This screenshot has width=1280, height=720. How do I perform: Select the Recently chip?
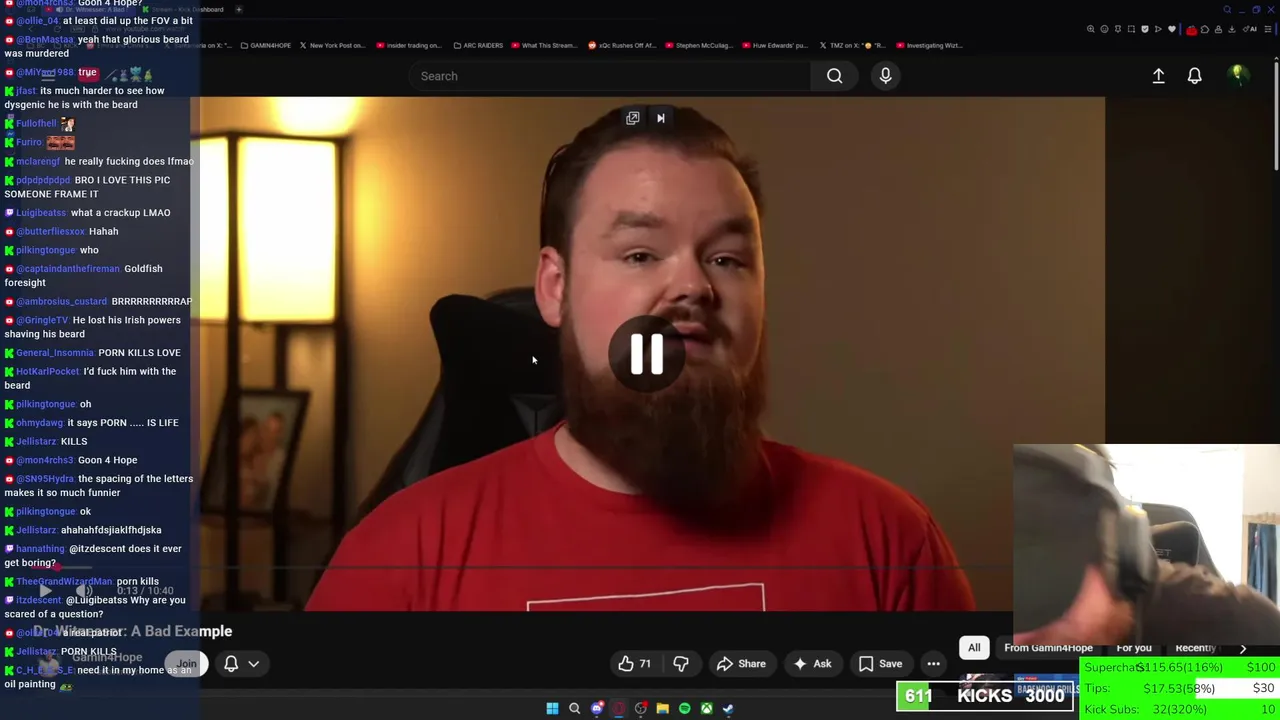[x=1196, y=648]
